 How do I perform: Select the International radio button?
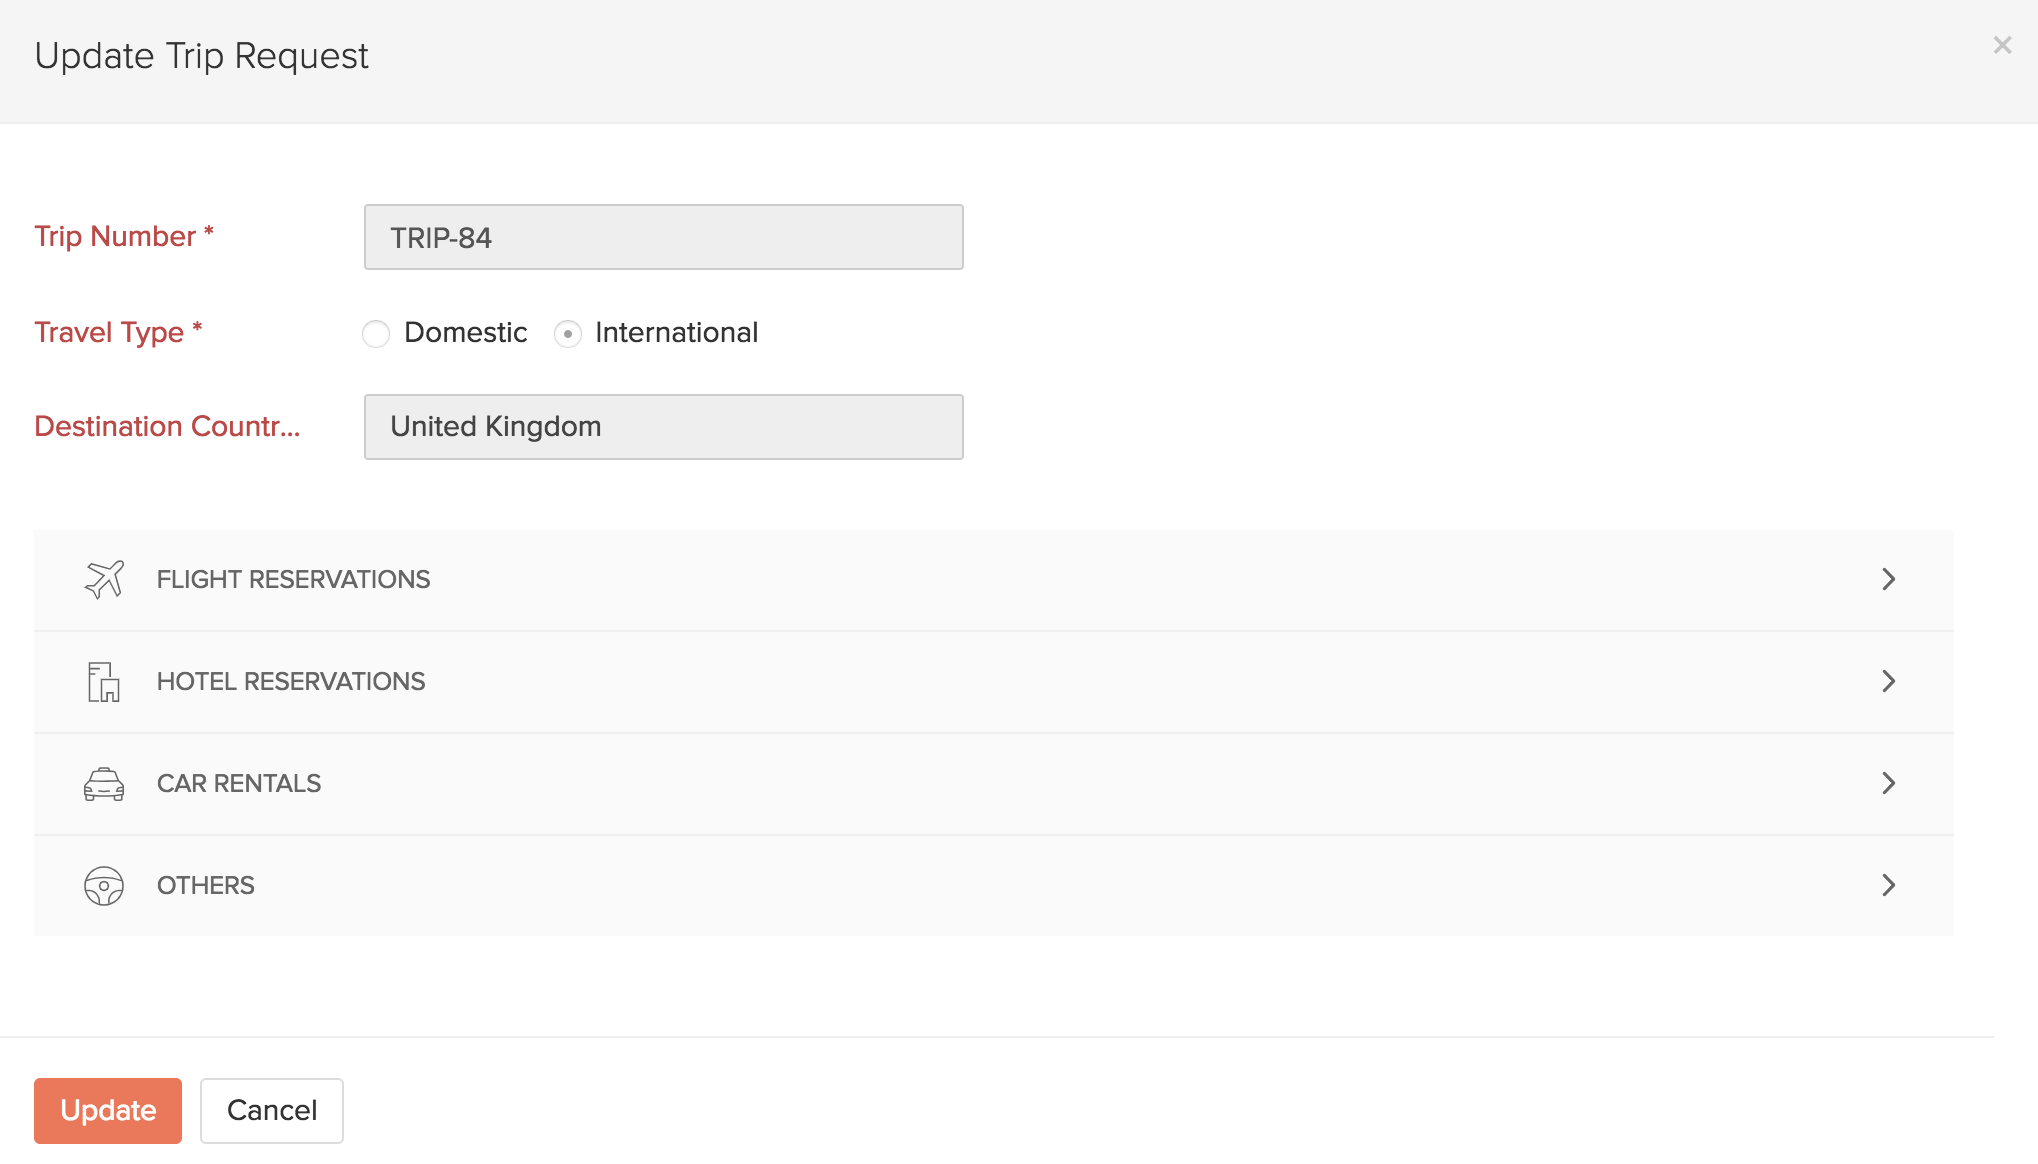pos(568,334)
